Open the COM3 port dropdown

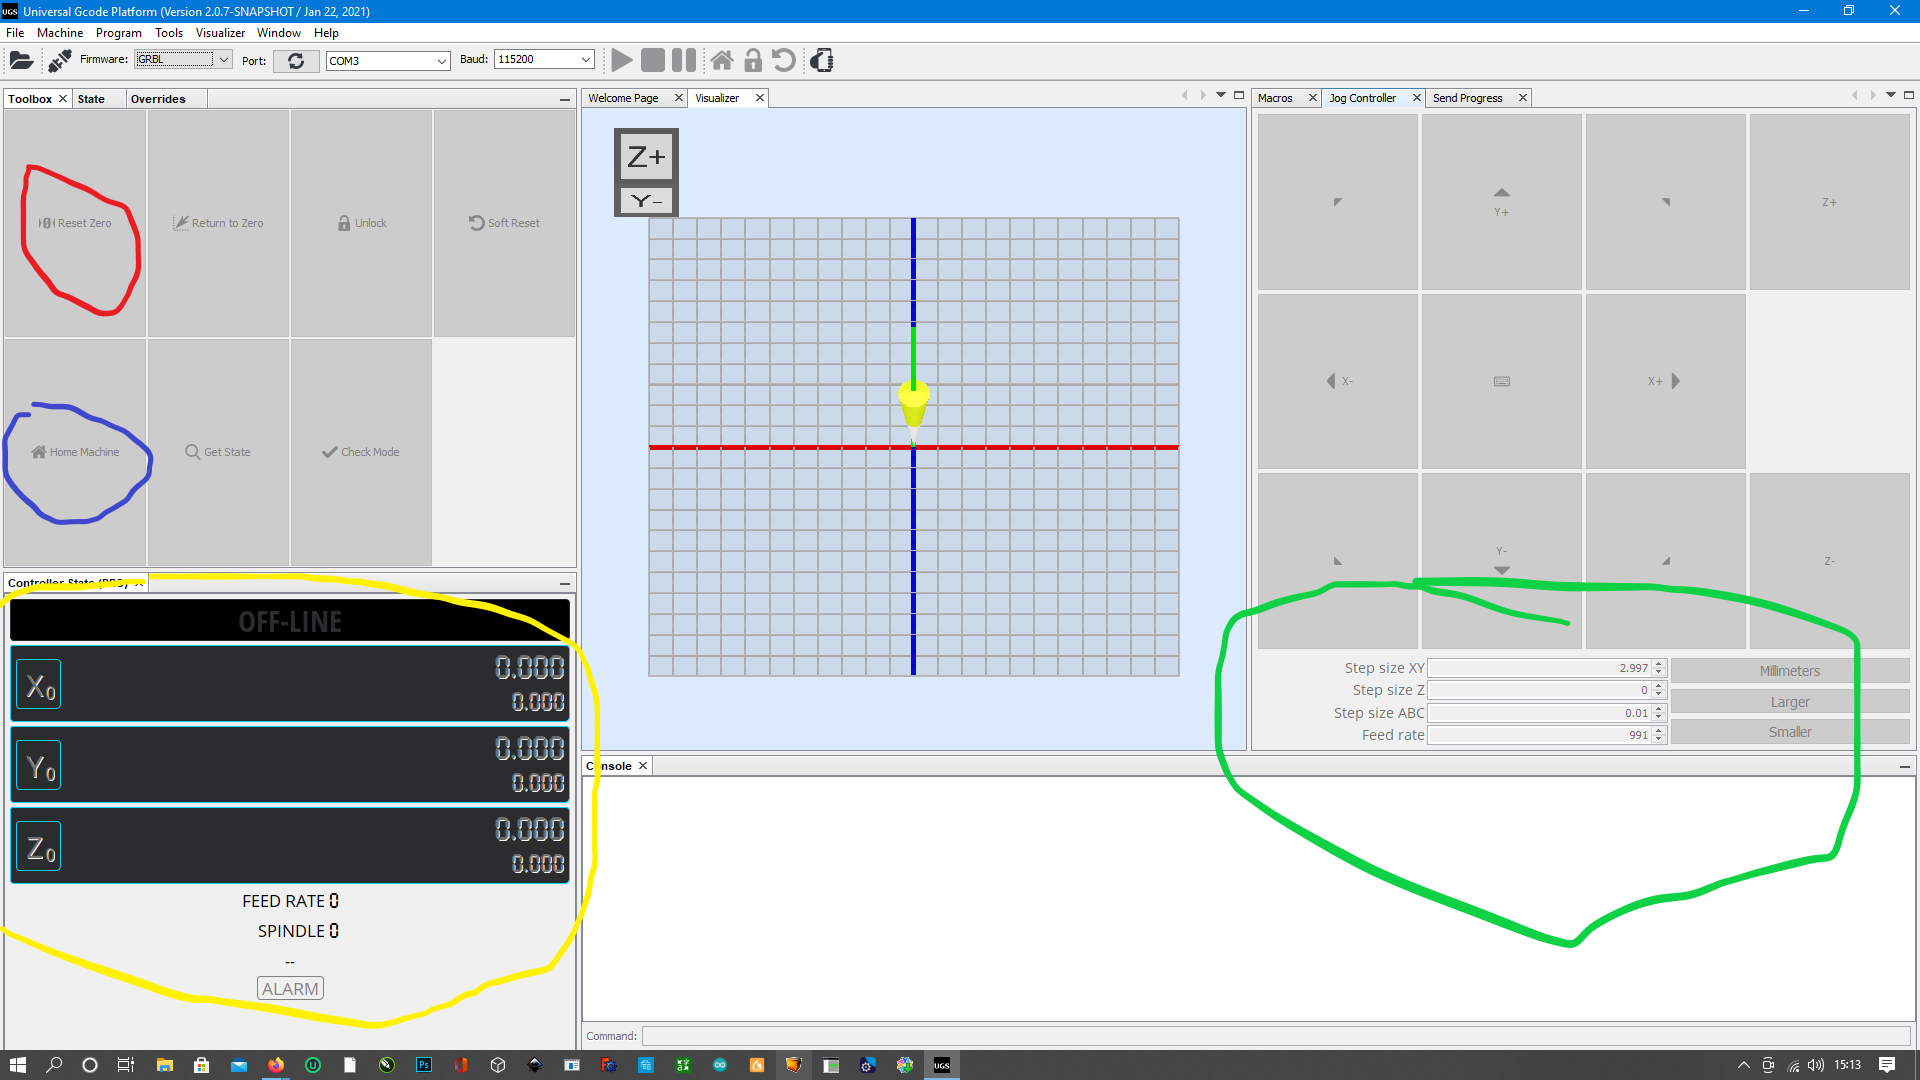click(441, 61)
